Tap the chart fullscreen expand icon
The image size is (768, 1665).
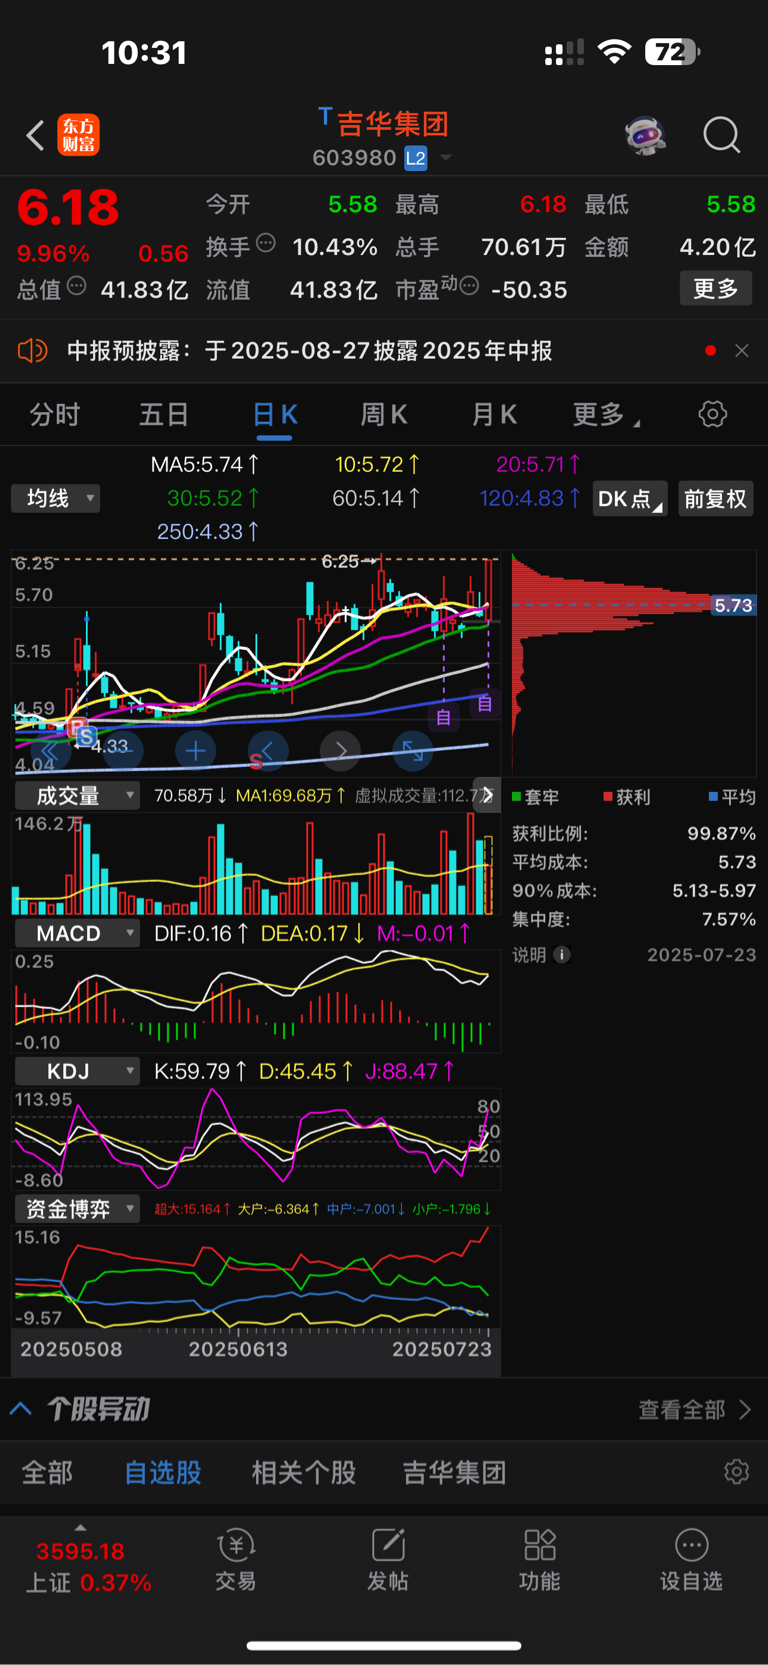(x=413, y=750)
